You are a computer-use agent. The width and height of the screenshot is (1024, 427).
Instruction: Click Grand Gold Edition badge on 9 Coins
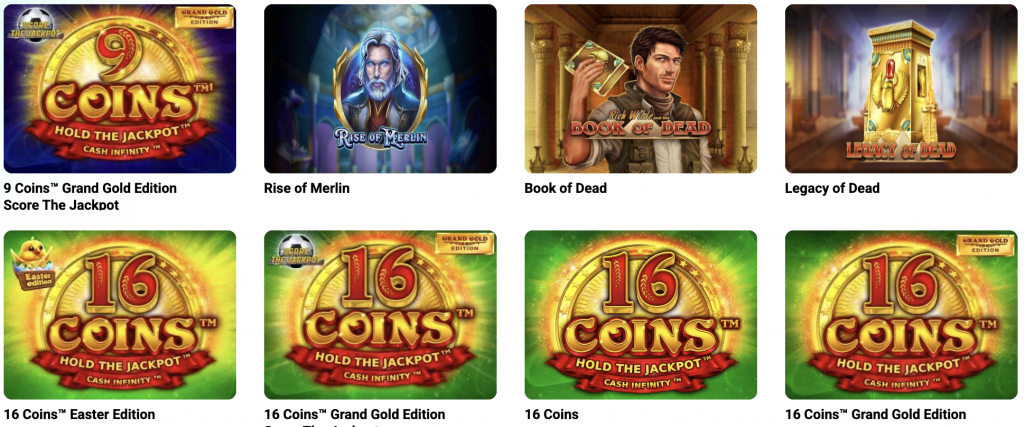pyautogui.click(x=204, y=18)
